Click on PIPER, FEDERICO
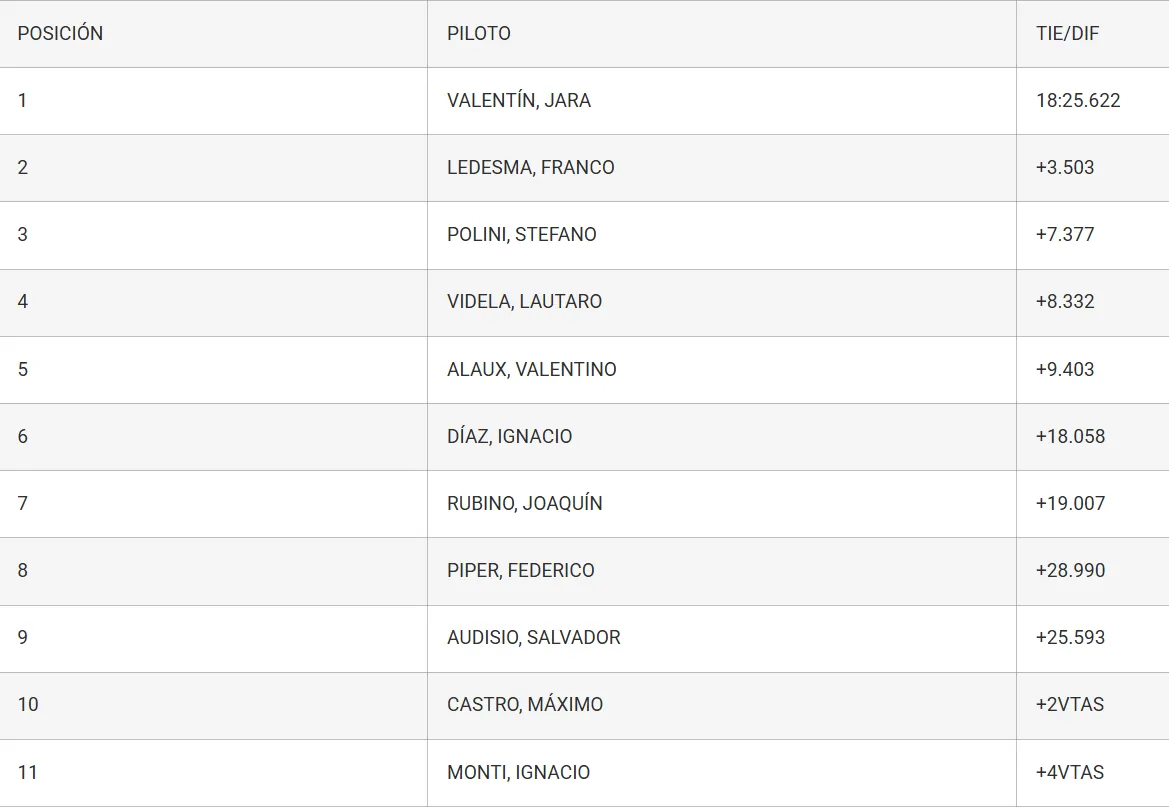 [x=521, y=570]
